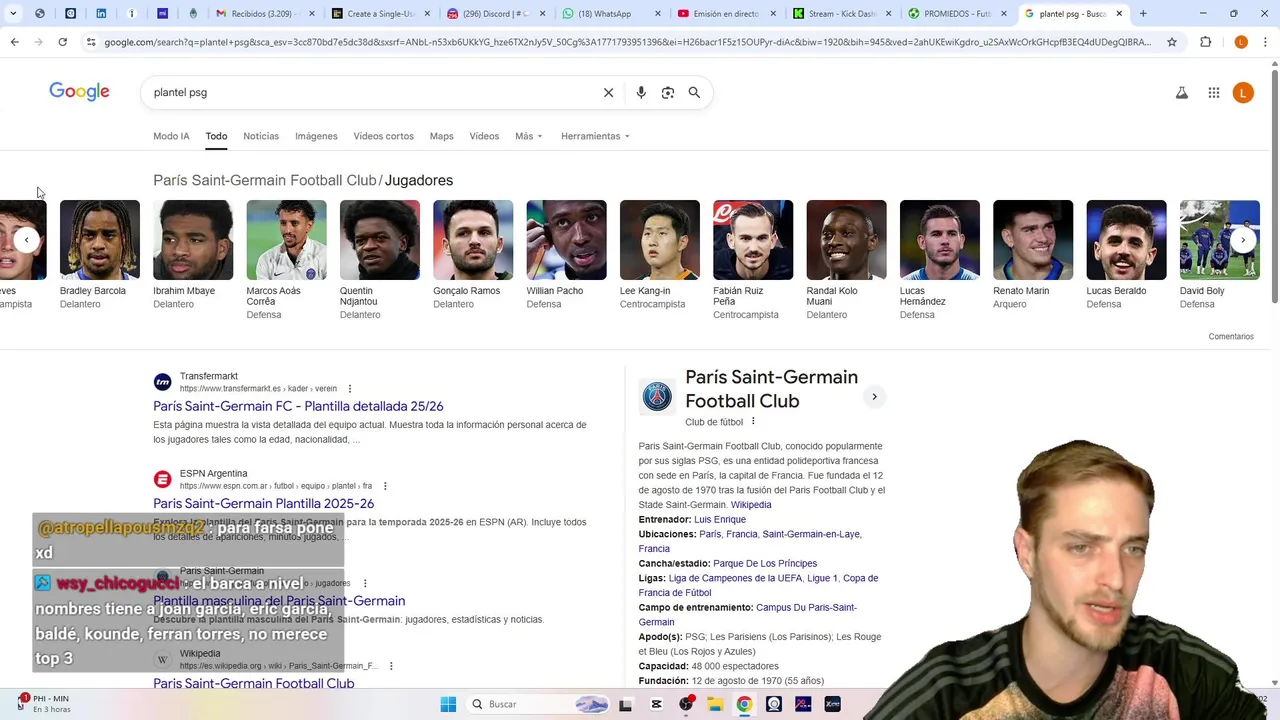
Task: Open the Windows Start menu
Action: click(448, 704)
